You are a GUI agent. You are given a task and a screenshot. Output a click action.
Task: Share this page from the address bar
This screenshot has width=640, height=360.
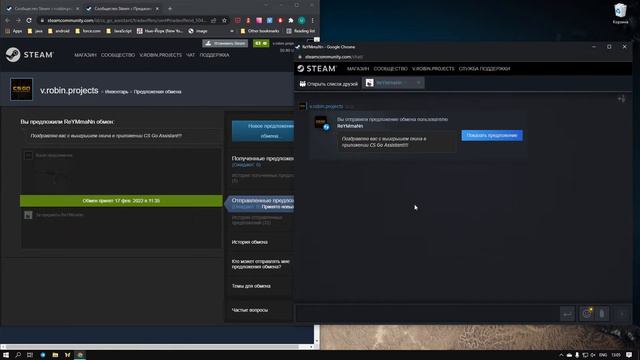[213, 20]
